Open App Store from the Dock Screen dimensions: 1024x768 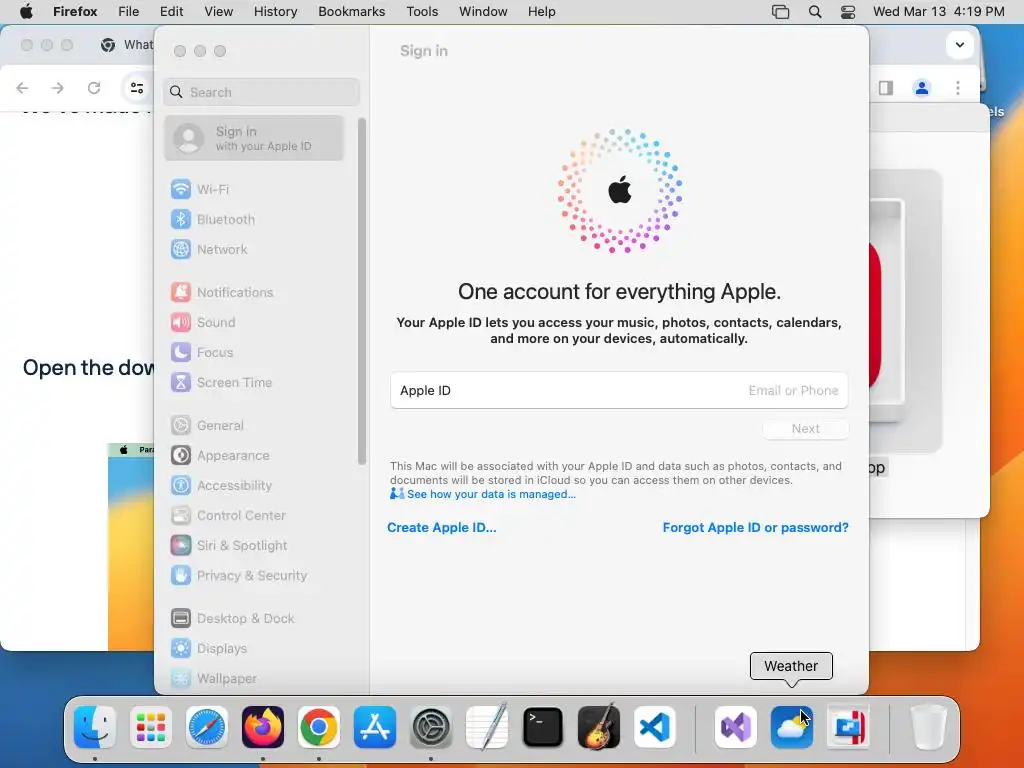(x=375, y=727)
